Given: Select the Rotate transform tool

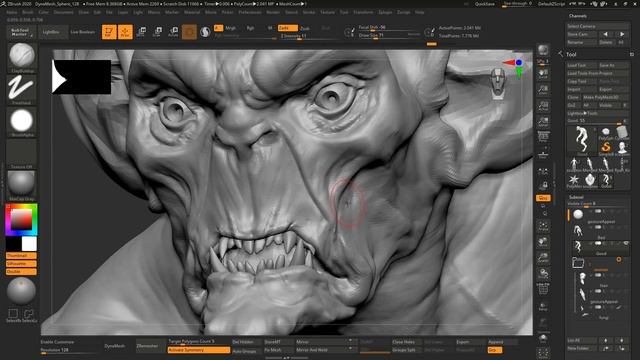Looking at the screenshot, I should tap(173, 32).
